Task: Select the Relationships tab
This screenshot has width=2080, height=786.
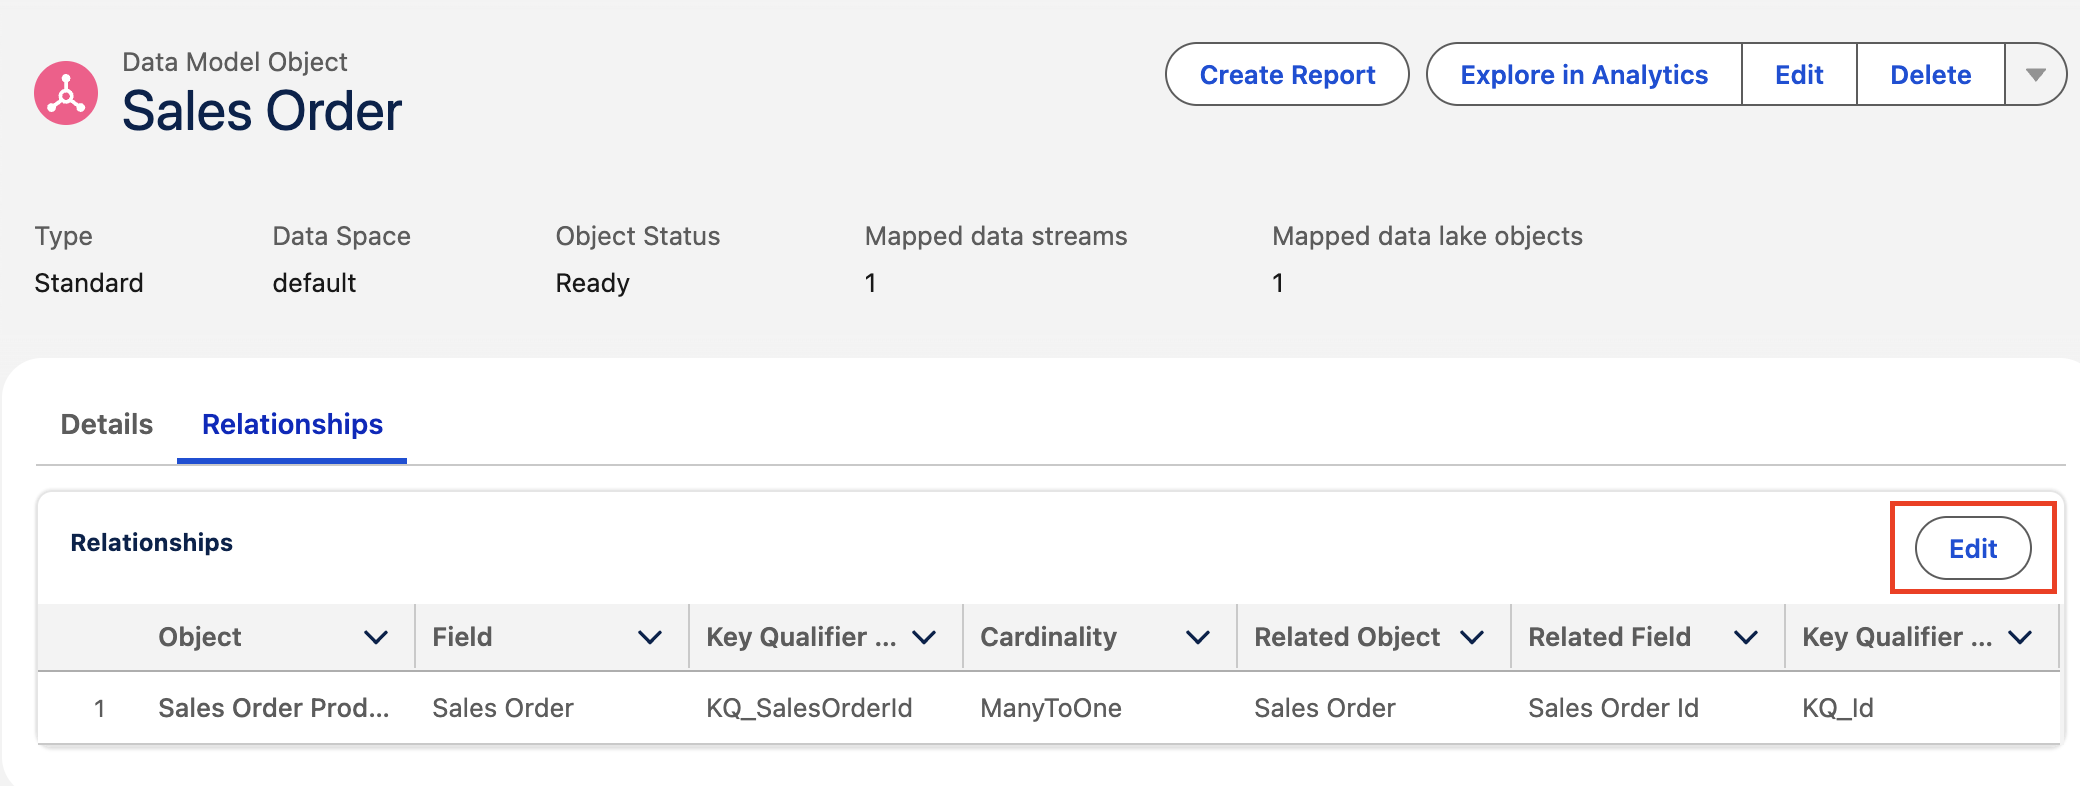Action: [x=292, y=424]
